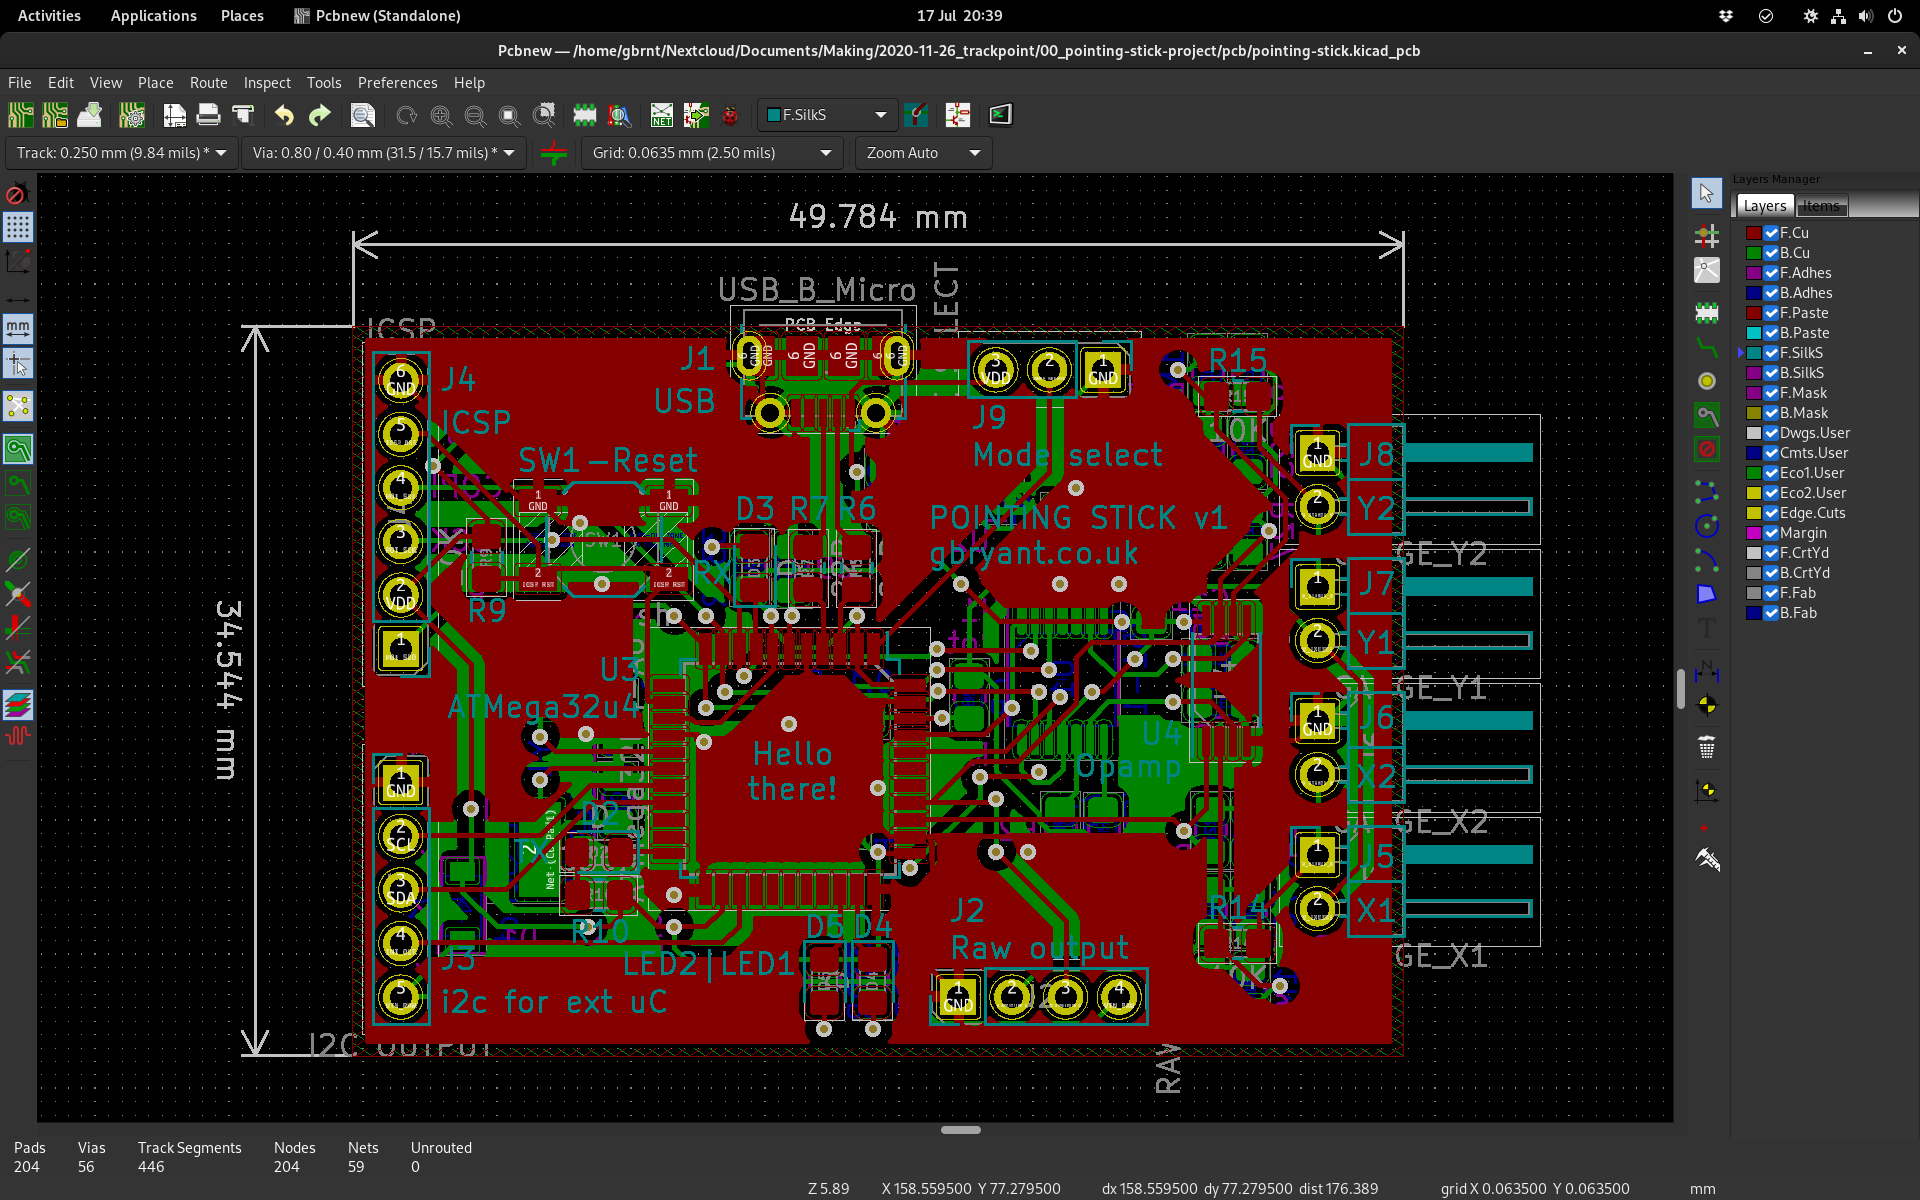Viewport: 1920px width, 1200px height.
Task: Open the Edit menu
Action: click(x=61, y=83)
